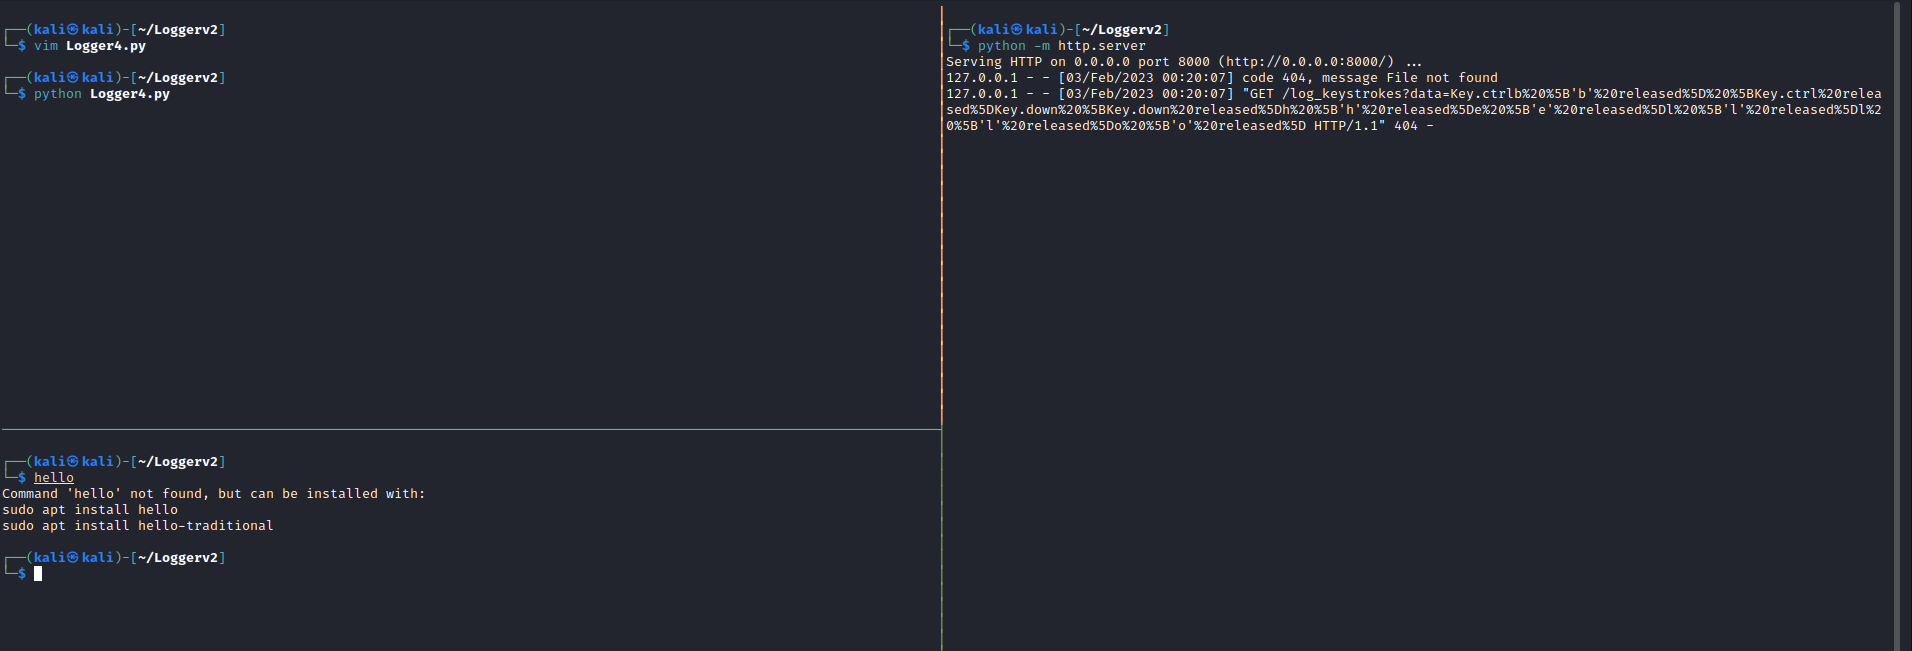
Task: Click the underlined hello command
Action: click(x=54, y=478)
